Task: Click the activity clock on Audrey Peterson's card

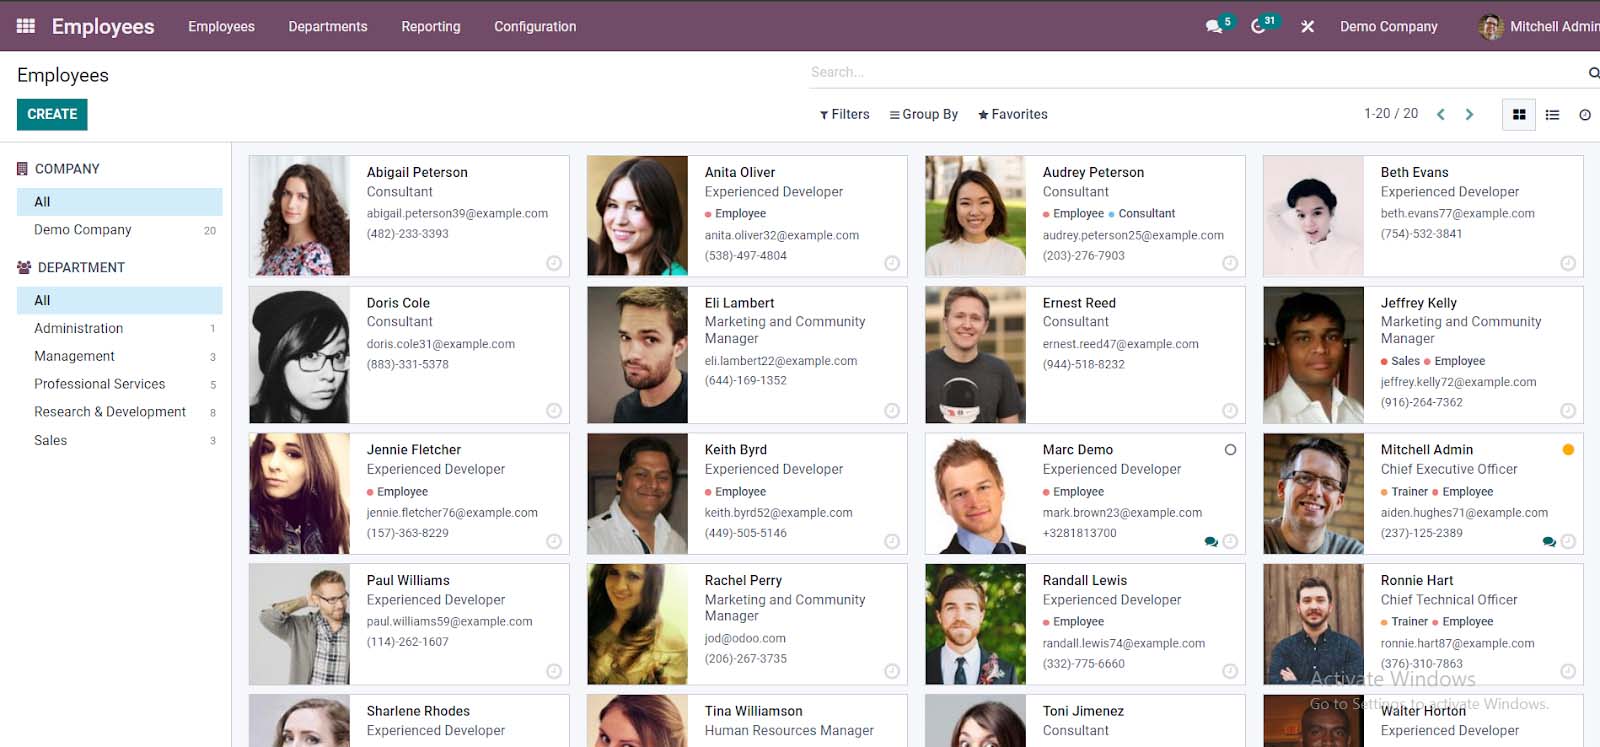Action: [1230, 263]
